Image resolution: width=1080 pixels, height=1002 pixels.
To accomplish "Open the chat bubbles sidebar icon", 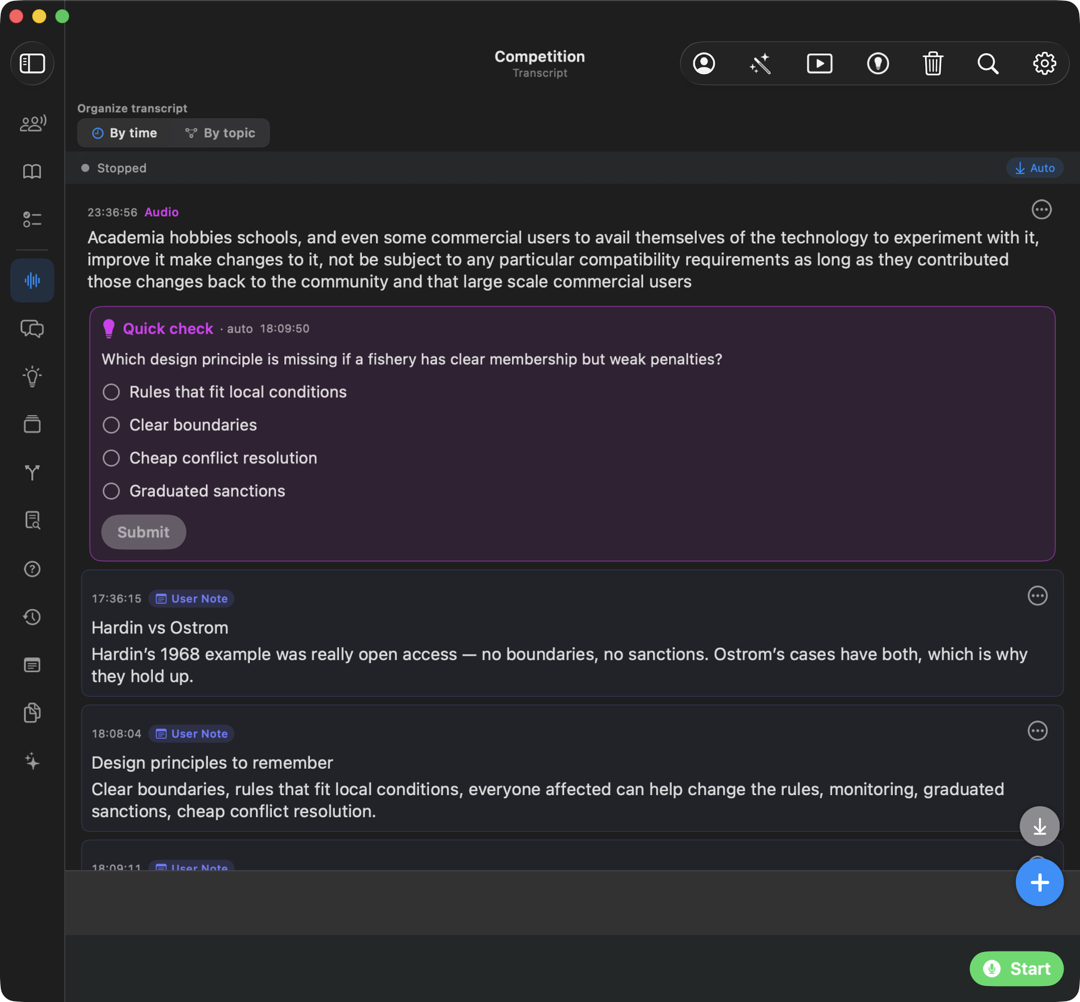I will click(32, 328).
